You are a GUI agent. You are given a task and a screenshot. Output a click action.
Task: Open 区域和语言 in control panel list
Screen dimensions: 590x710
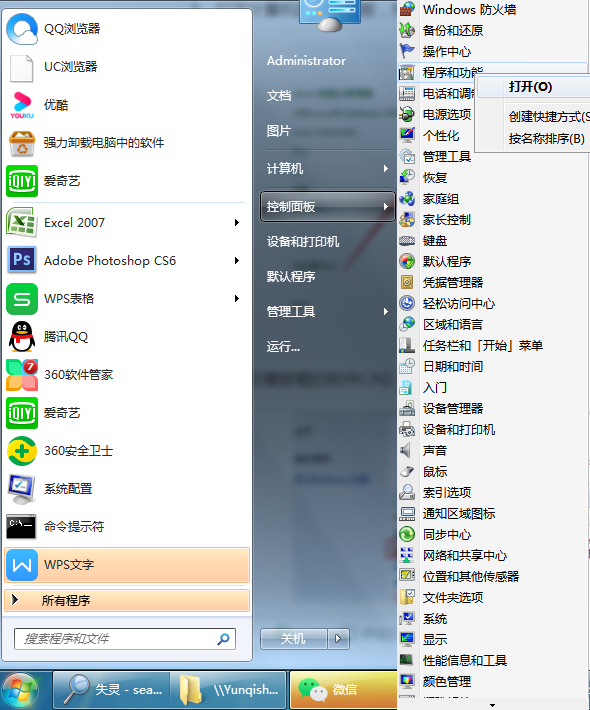coord(453,324)
